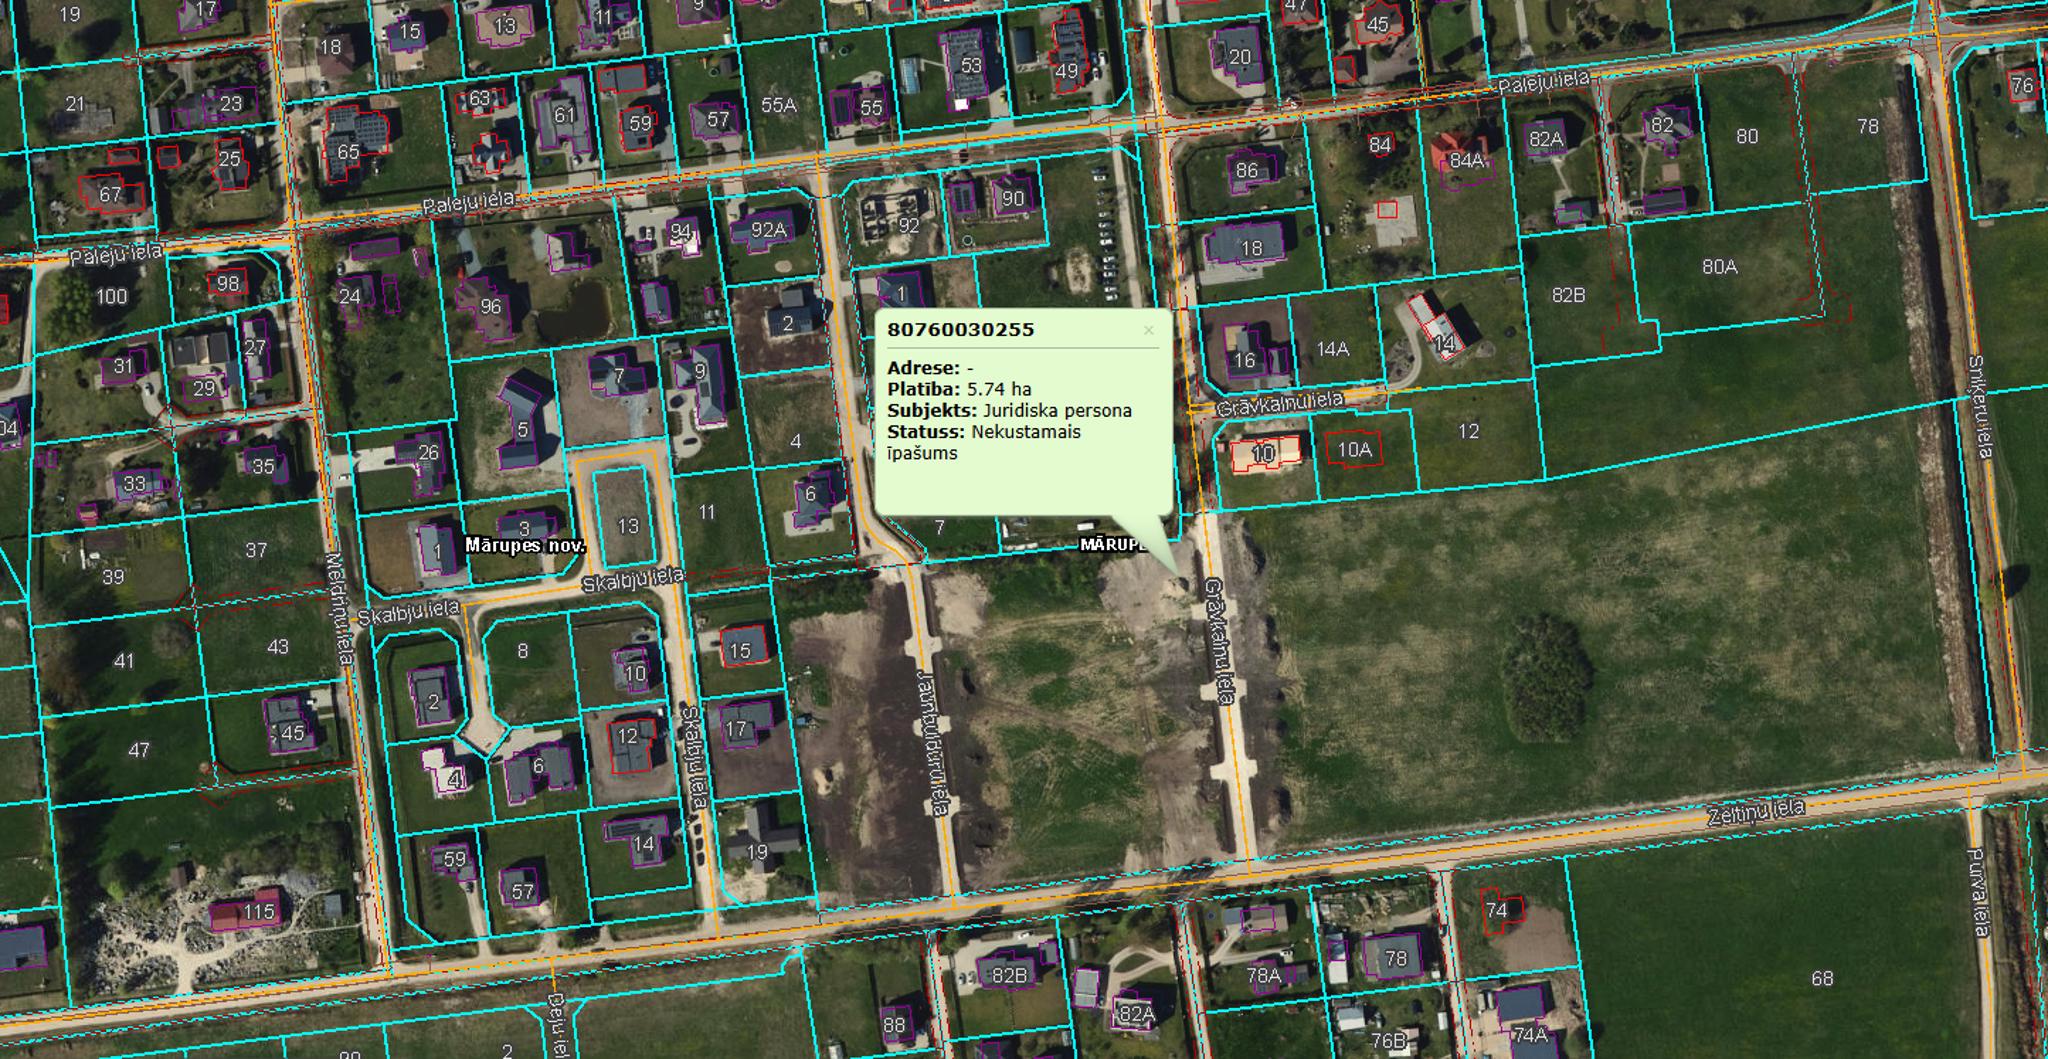Click building 84A with red roof

1465,160
